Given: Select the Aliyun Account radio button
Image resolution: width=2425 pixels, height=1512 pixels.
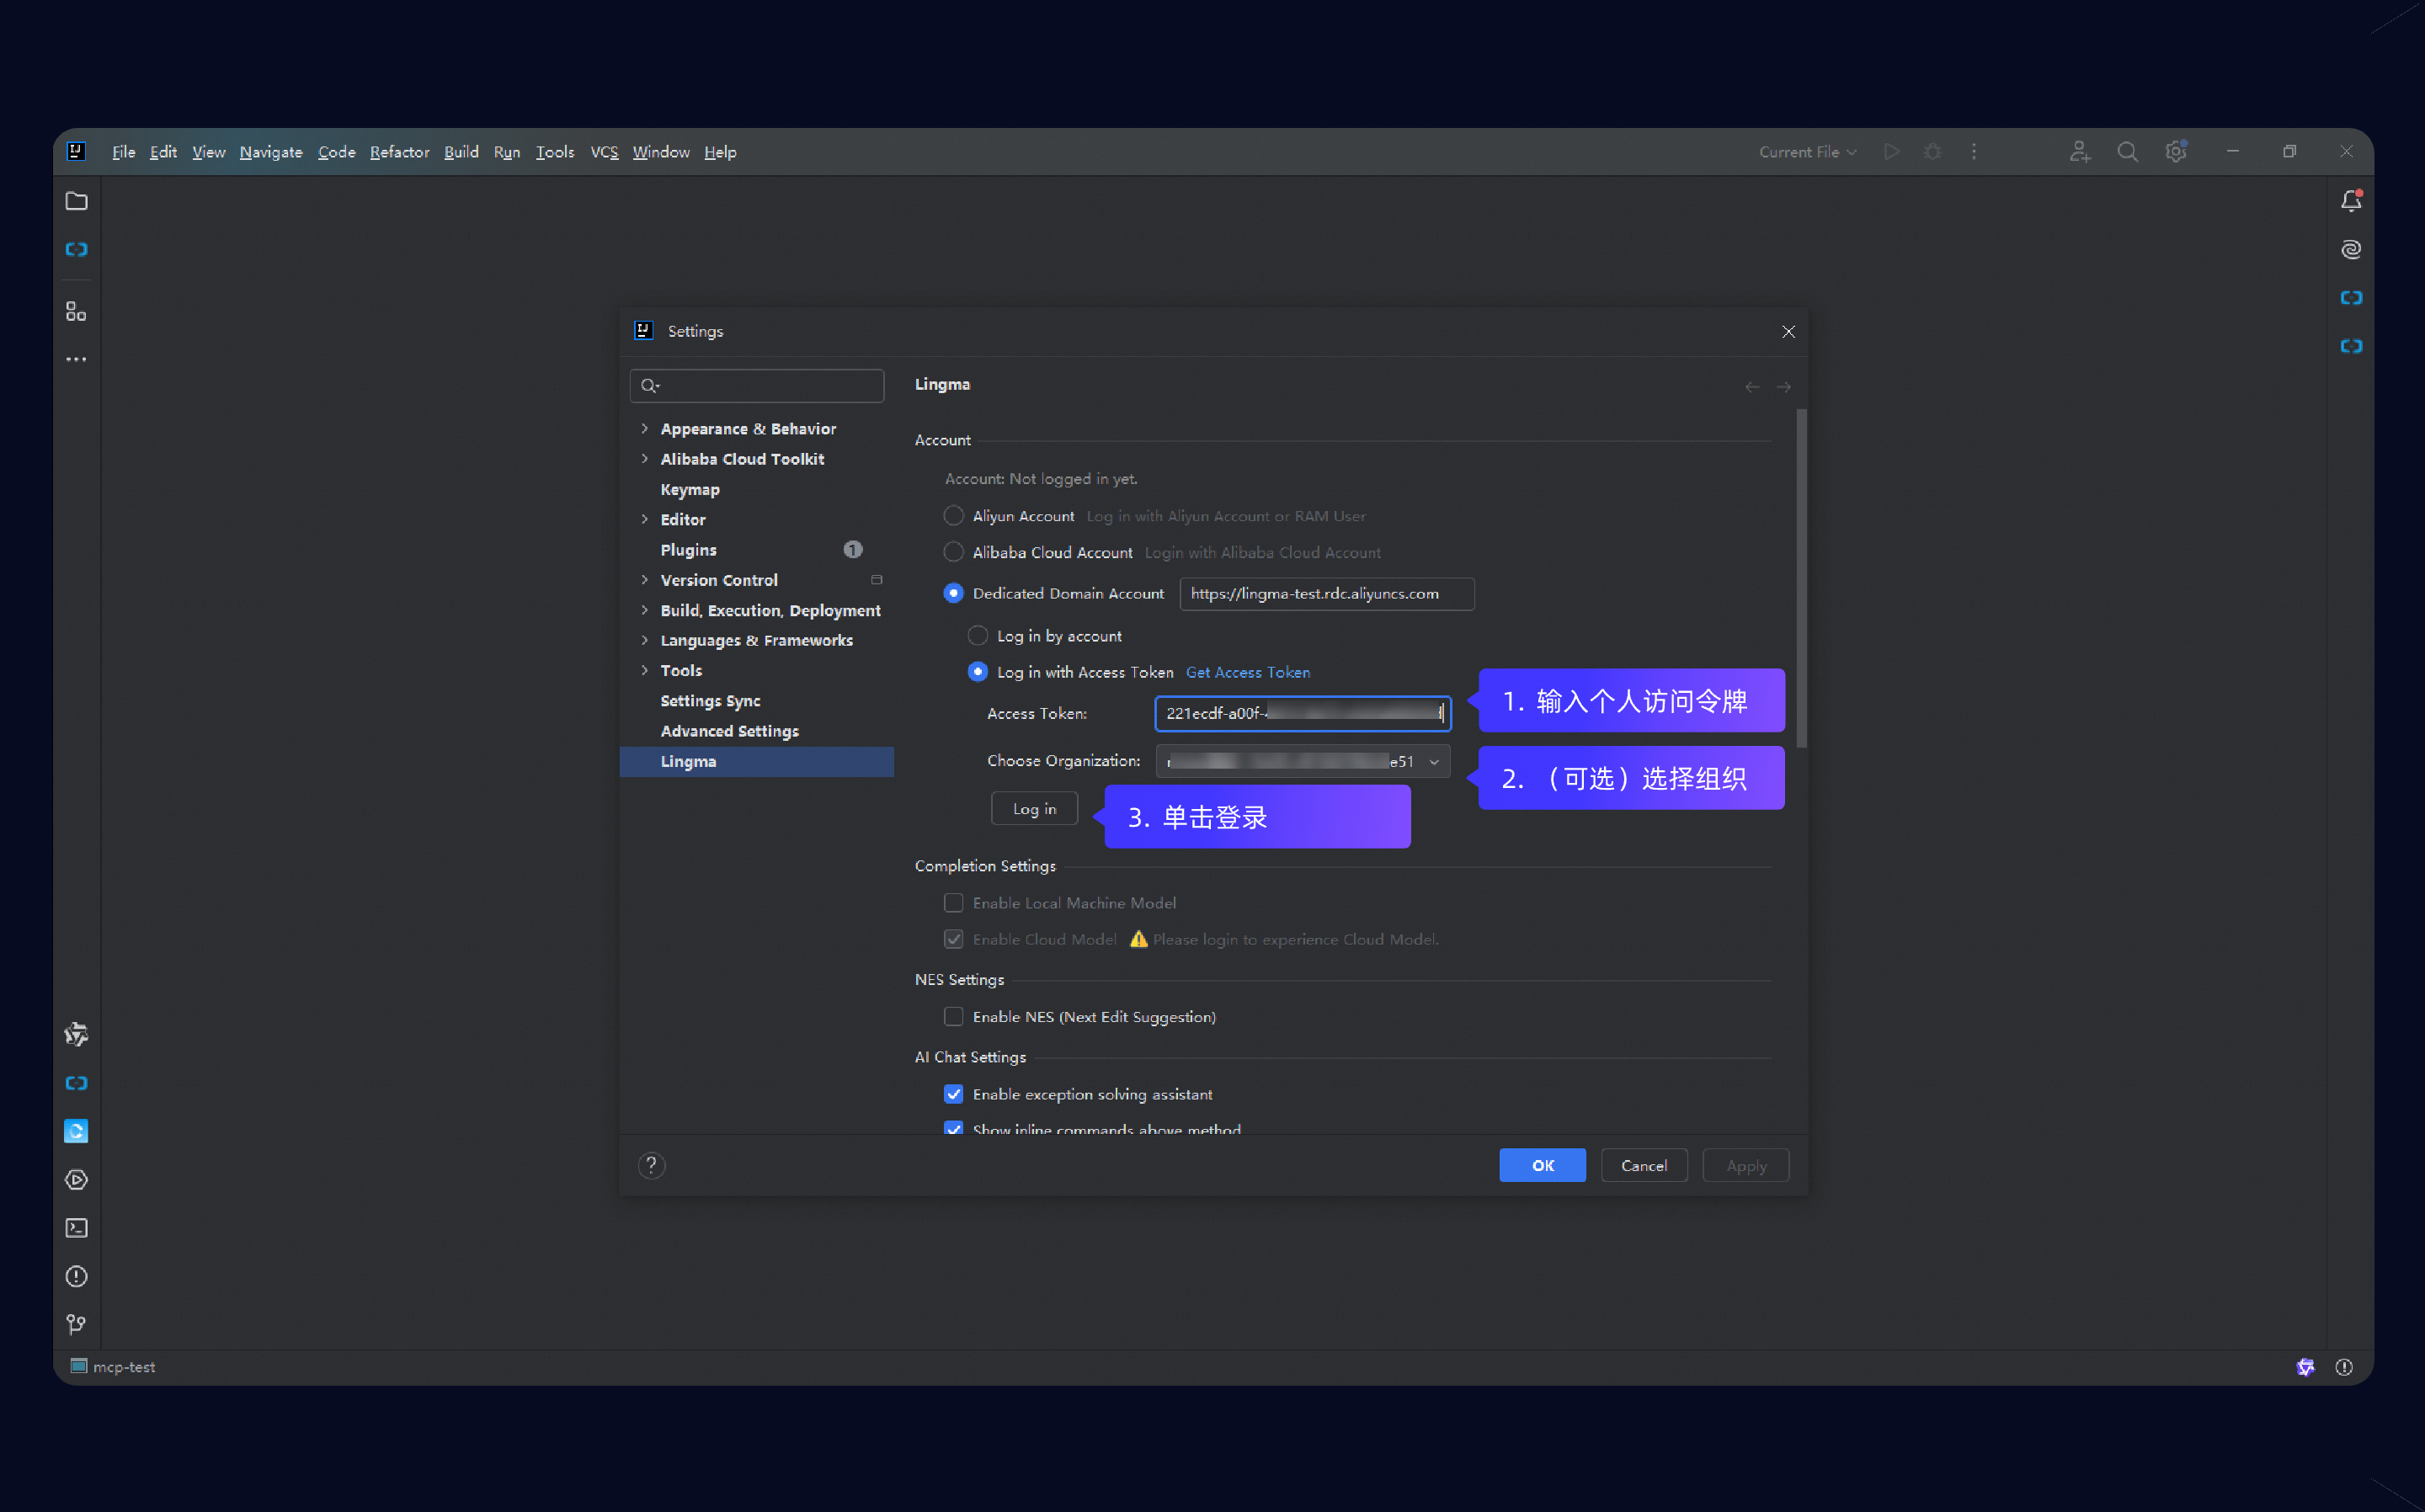Looking at the screenshot, I should [953, 516].
